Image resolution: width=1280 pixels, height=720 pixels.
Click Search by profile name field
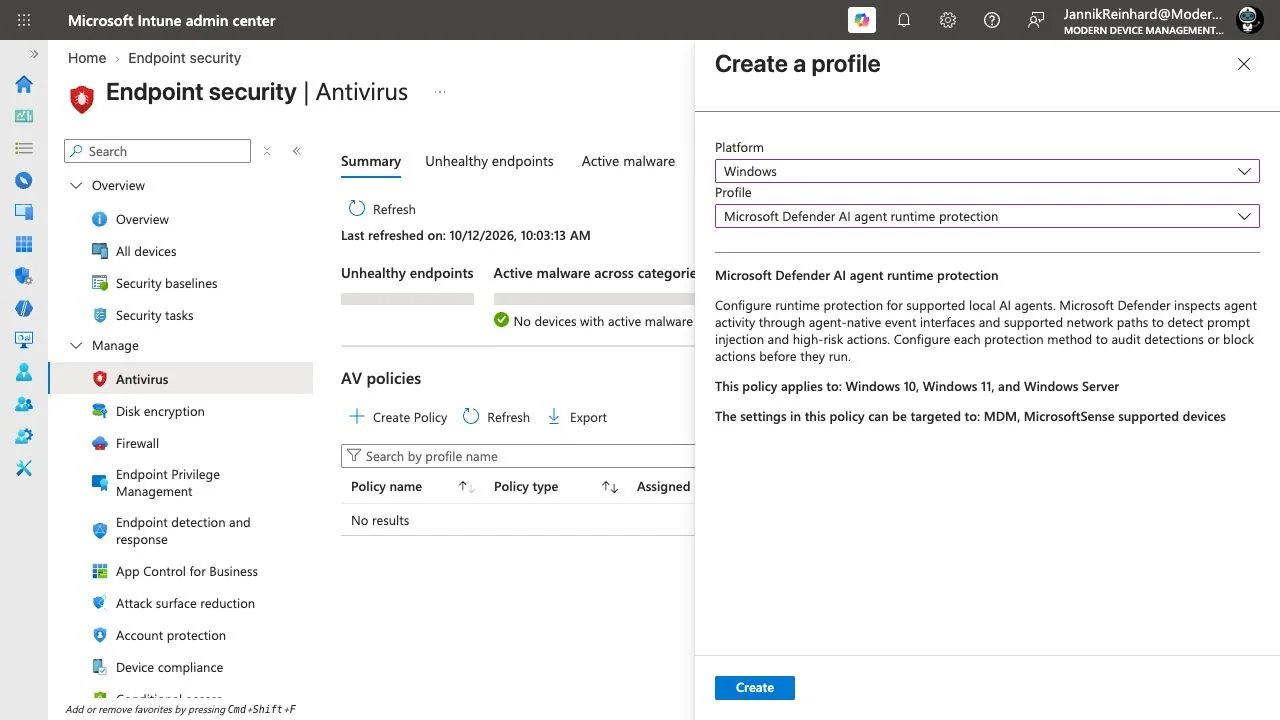click(518, 456)
